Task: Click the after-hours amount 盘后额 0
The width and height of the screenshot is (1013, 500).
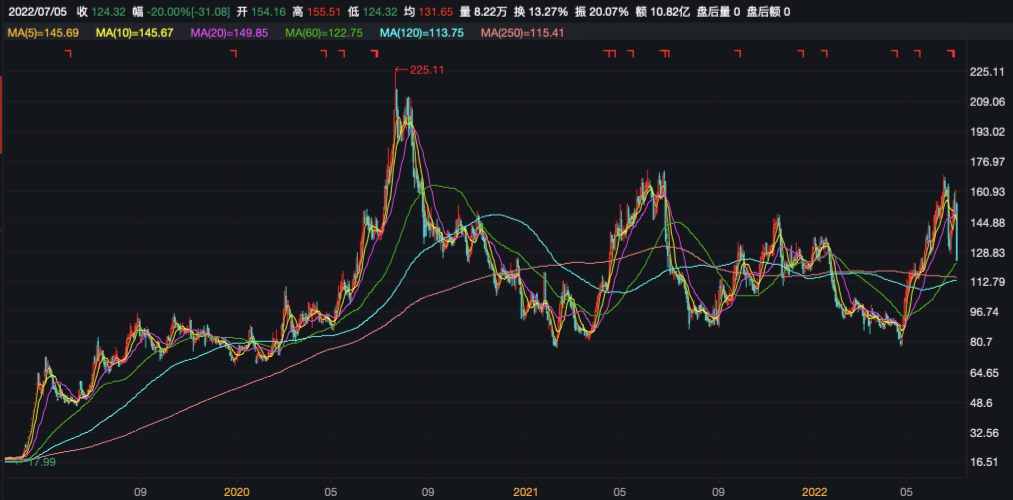Action: point(768,12)
